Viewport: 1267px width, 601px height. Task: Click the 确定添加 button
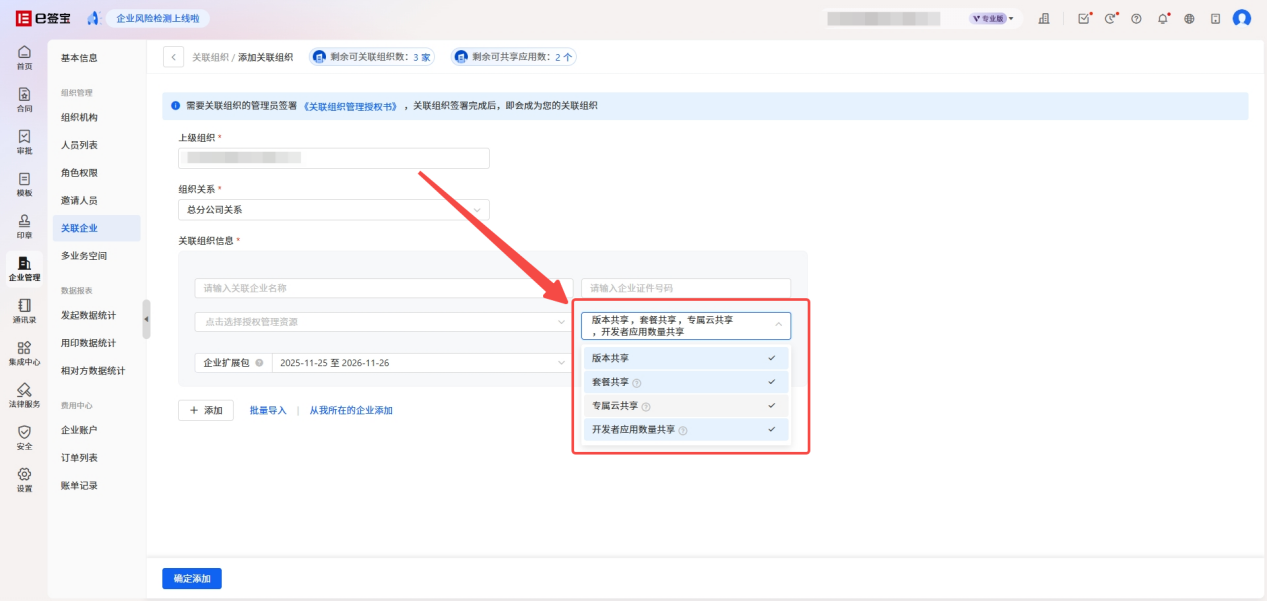pos(192,578)
